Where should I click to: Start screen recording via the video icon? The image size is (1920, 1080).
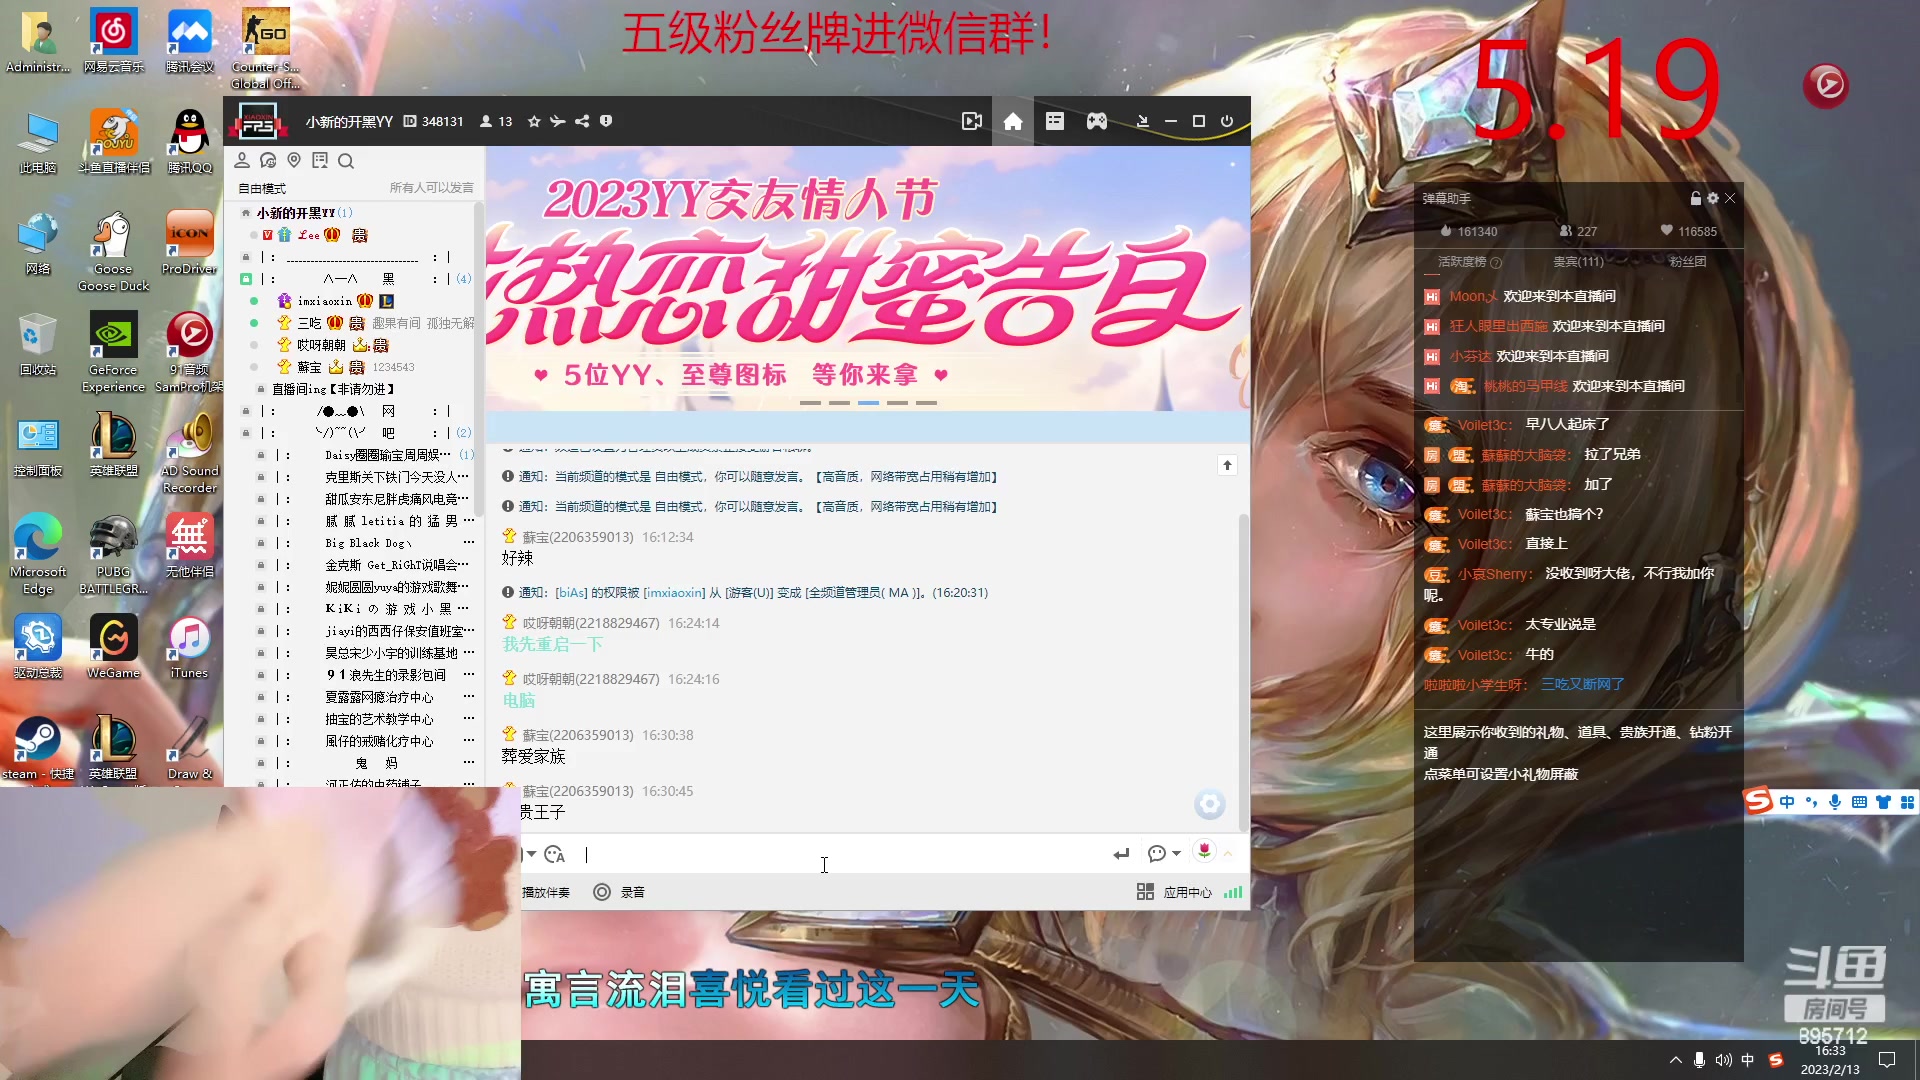971,121
